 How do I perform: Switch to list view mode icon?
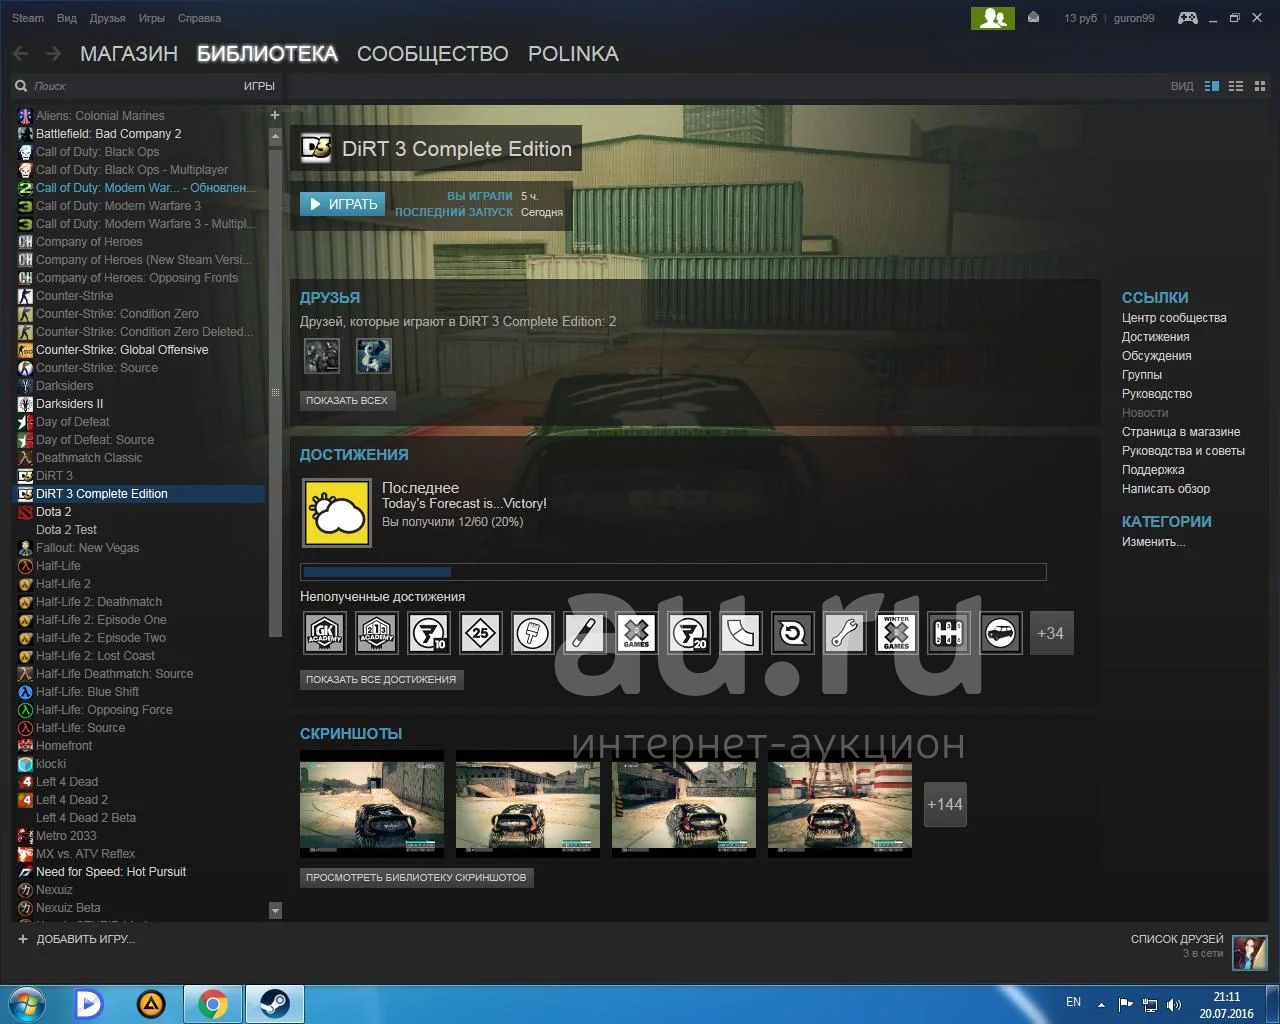pos(1236,86)
